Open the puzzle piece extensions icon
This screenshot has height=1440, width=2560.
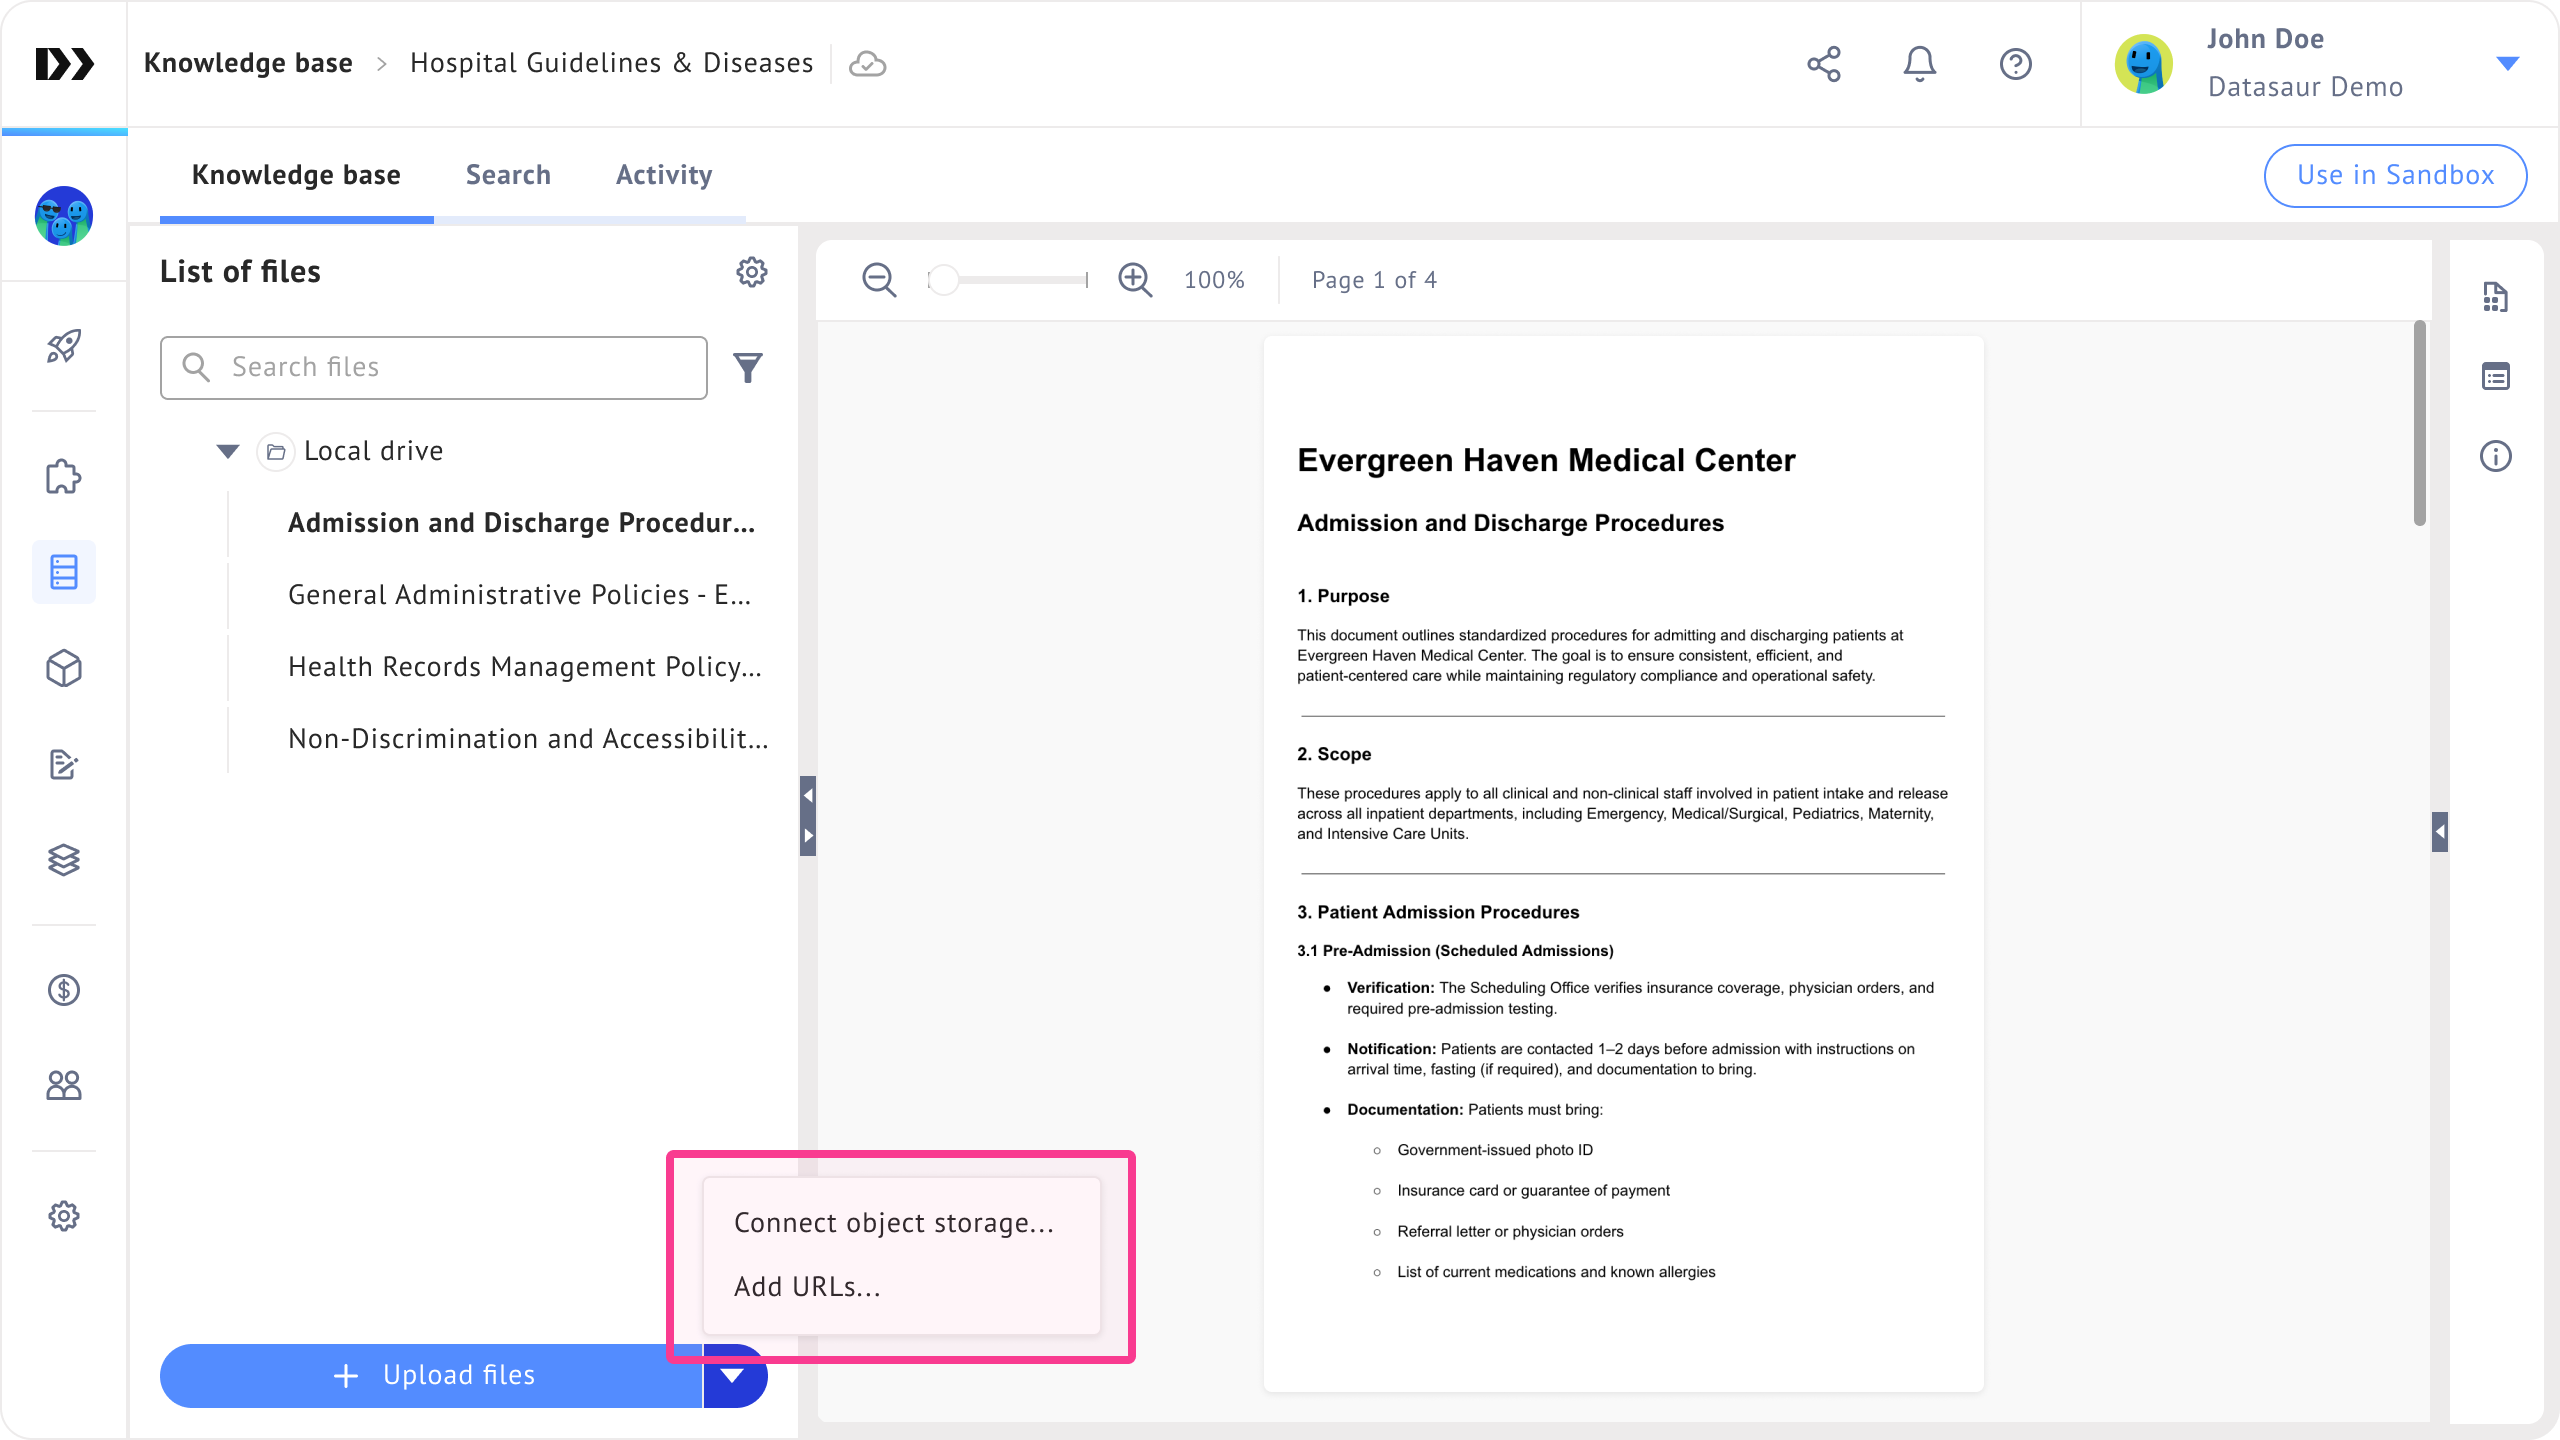[64, 477]
